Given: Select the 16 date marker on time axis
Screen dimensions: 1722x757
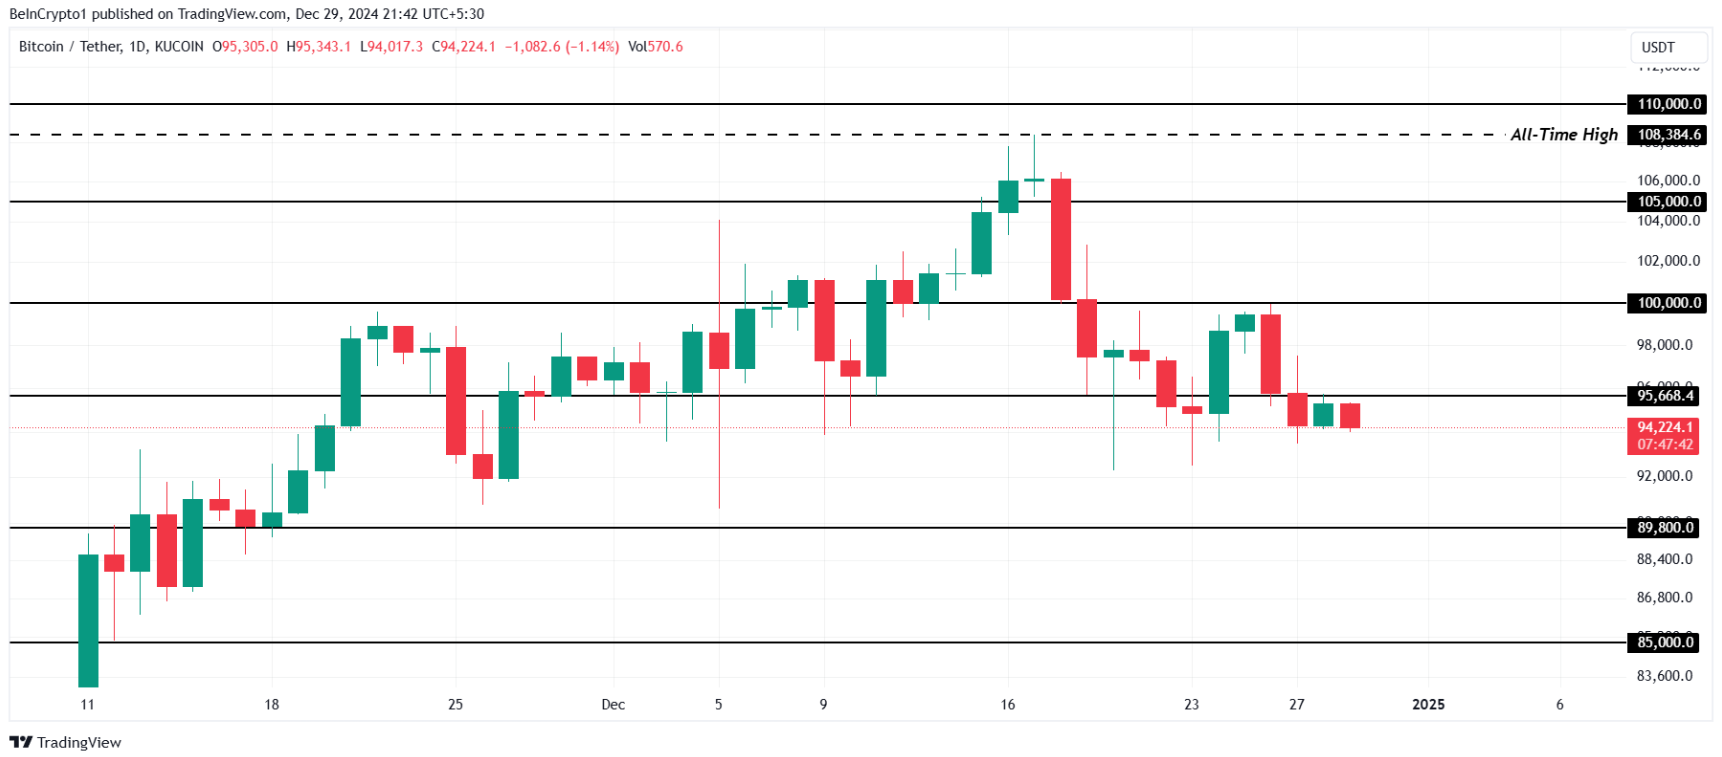Looking at the screenshot, I should pyautogui.click(x=1008, y=704).
